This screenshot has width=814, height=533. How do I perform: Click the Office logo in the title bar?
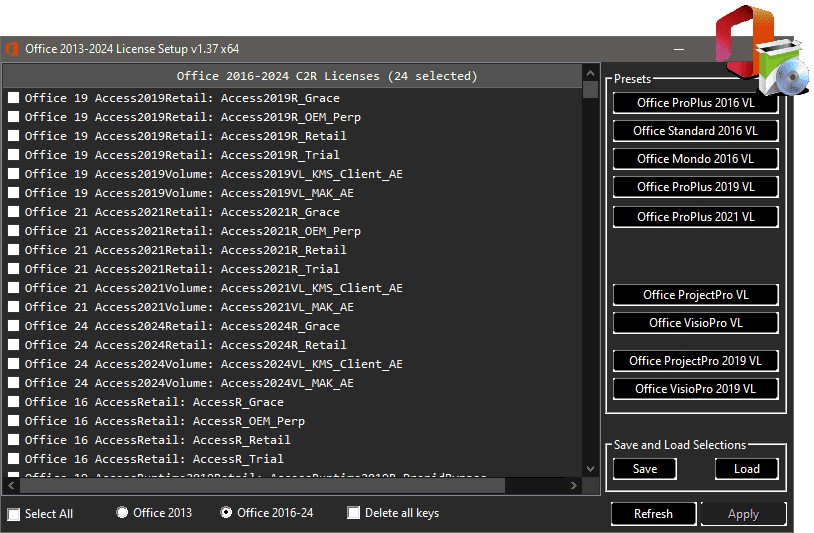[12, 49]
